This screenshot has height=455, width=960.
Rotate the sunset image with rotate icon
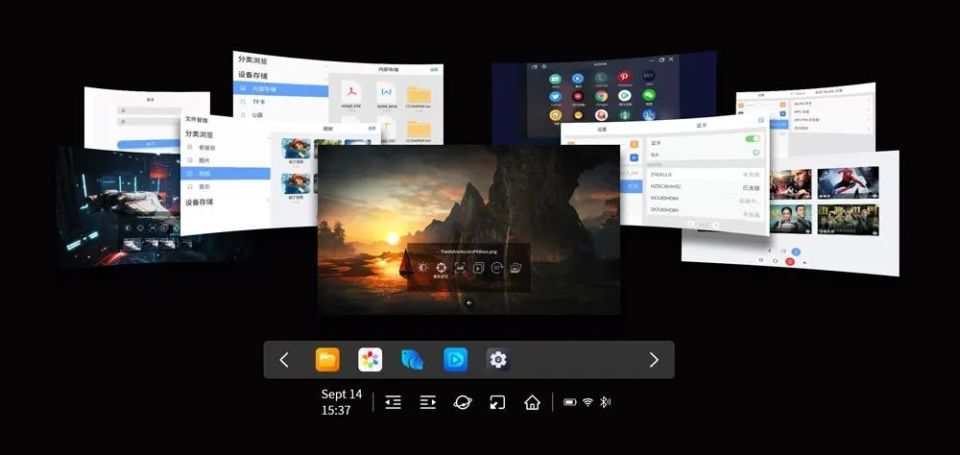click(x=497, y=268)
